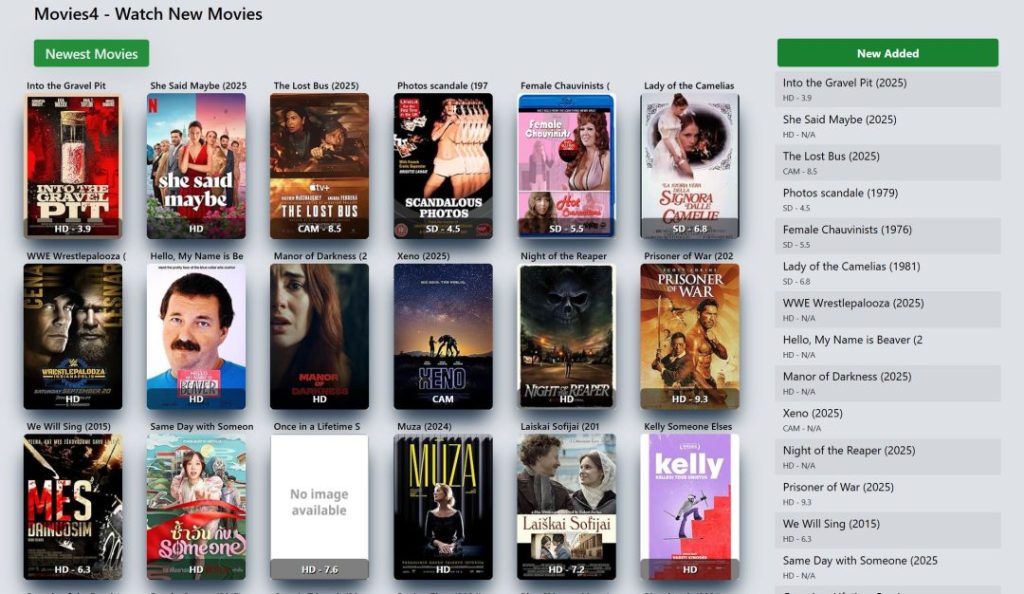Open the Kelly Someone Else's poster
The height and width of the screenshot is (594, 1024).
(x=690, y=507)
